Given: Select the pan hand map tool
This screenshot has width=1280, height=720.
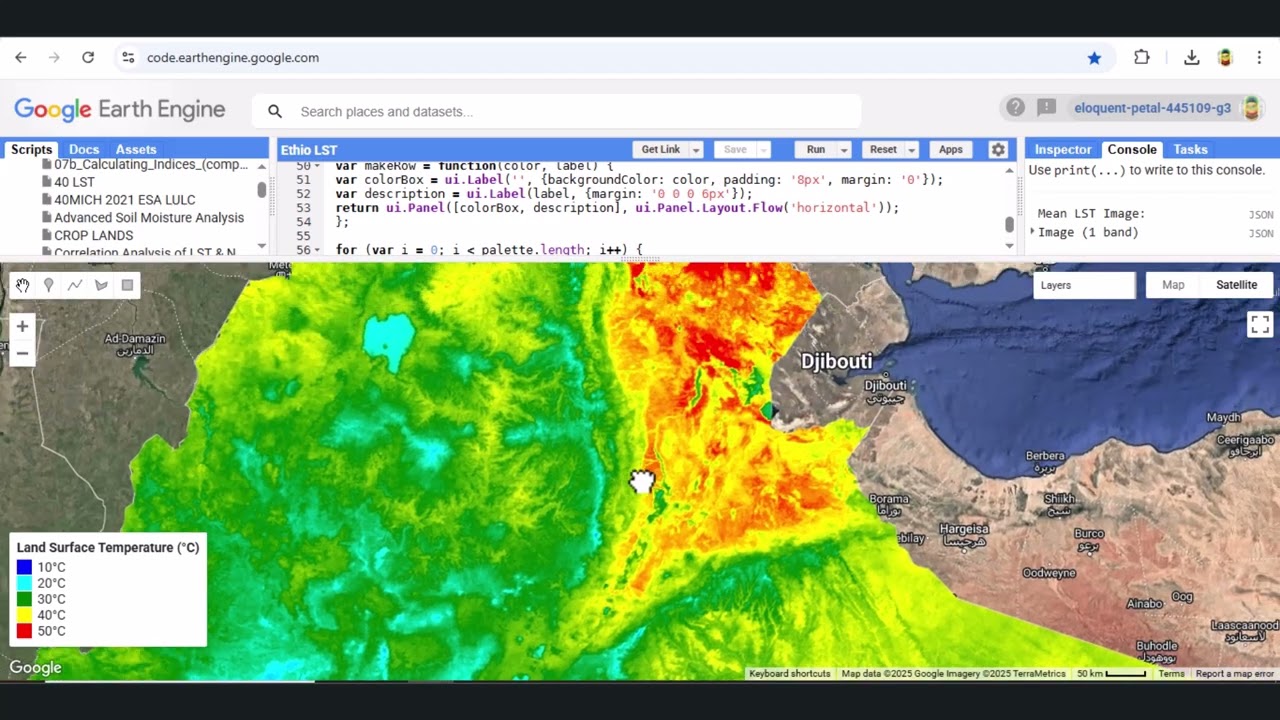Looking at the screenshot, I should (23, 286).
